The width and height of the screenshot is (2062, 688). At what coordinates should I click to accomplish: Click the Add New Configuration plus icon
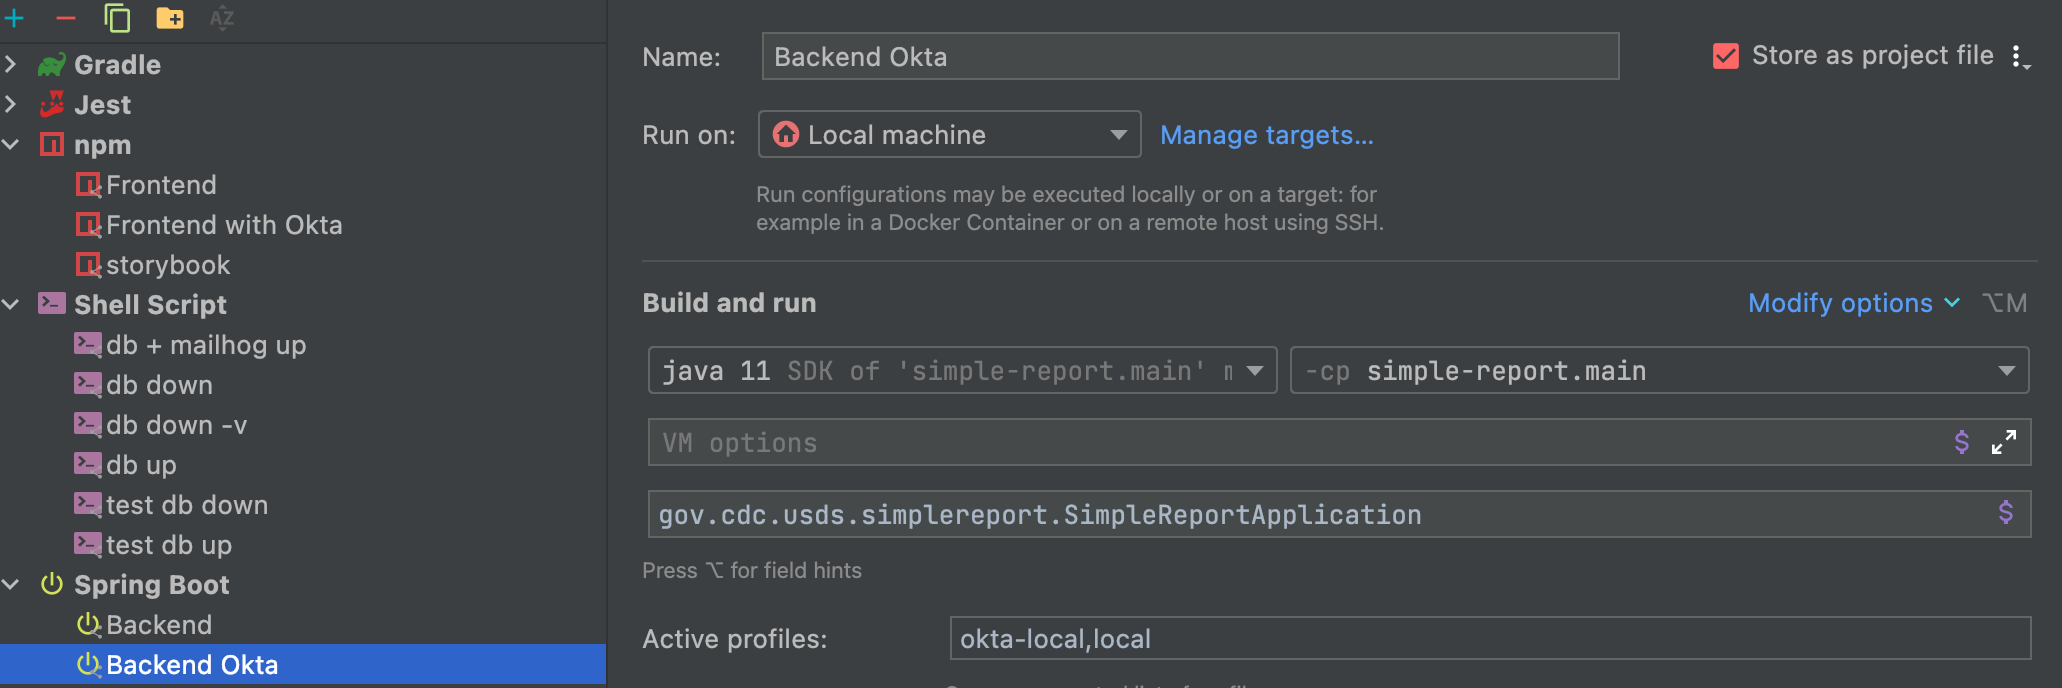pyautogui.click(x=14, y=18)
